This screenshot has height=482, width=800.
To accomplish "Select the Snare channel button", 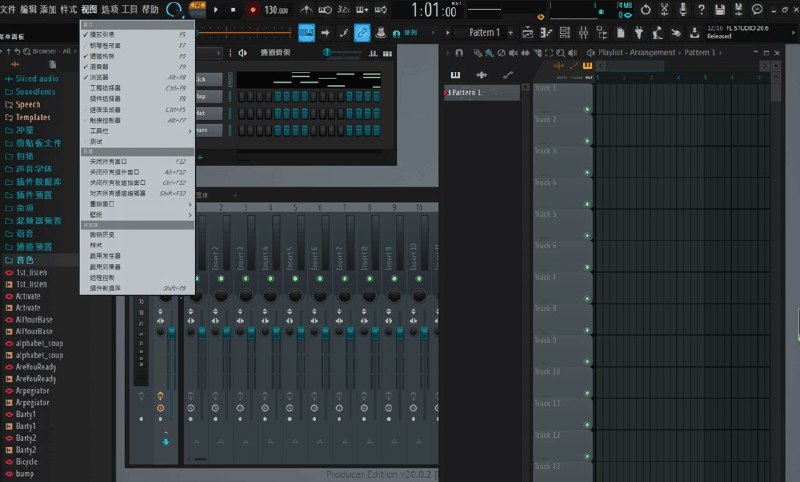I will click(209, 130).
